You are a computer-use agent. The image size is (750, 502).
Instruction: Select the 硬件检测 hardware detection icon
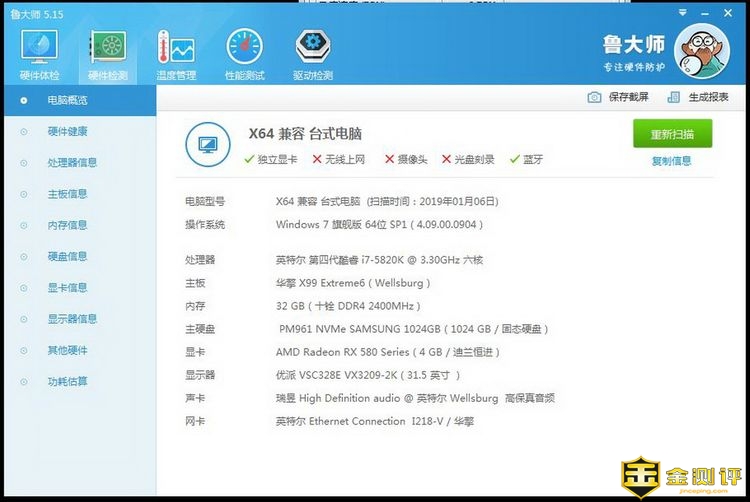point(107,47)
